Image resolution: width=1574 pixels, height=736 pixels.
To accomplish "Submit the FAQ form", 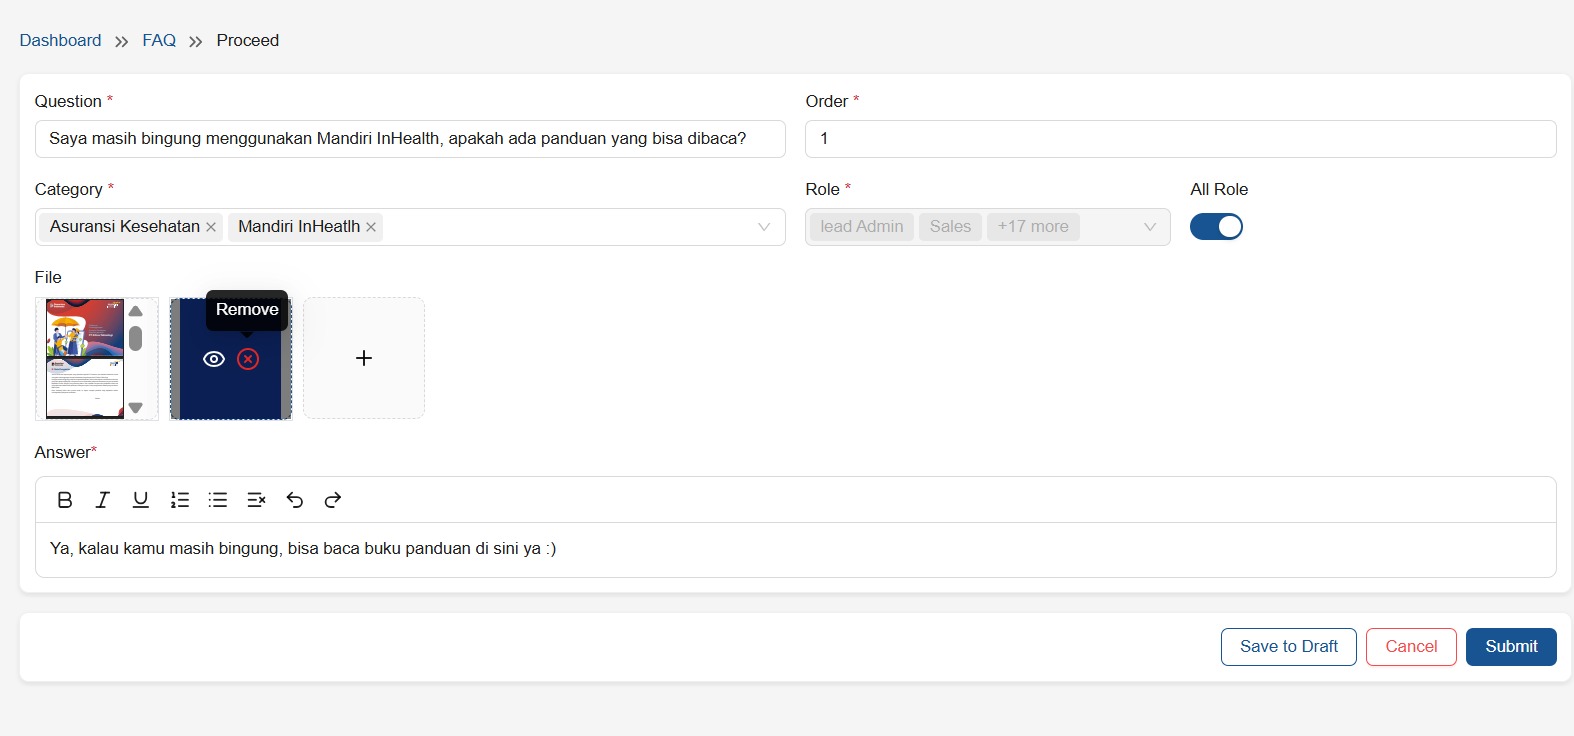I will tap(1510, 647).
